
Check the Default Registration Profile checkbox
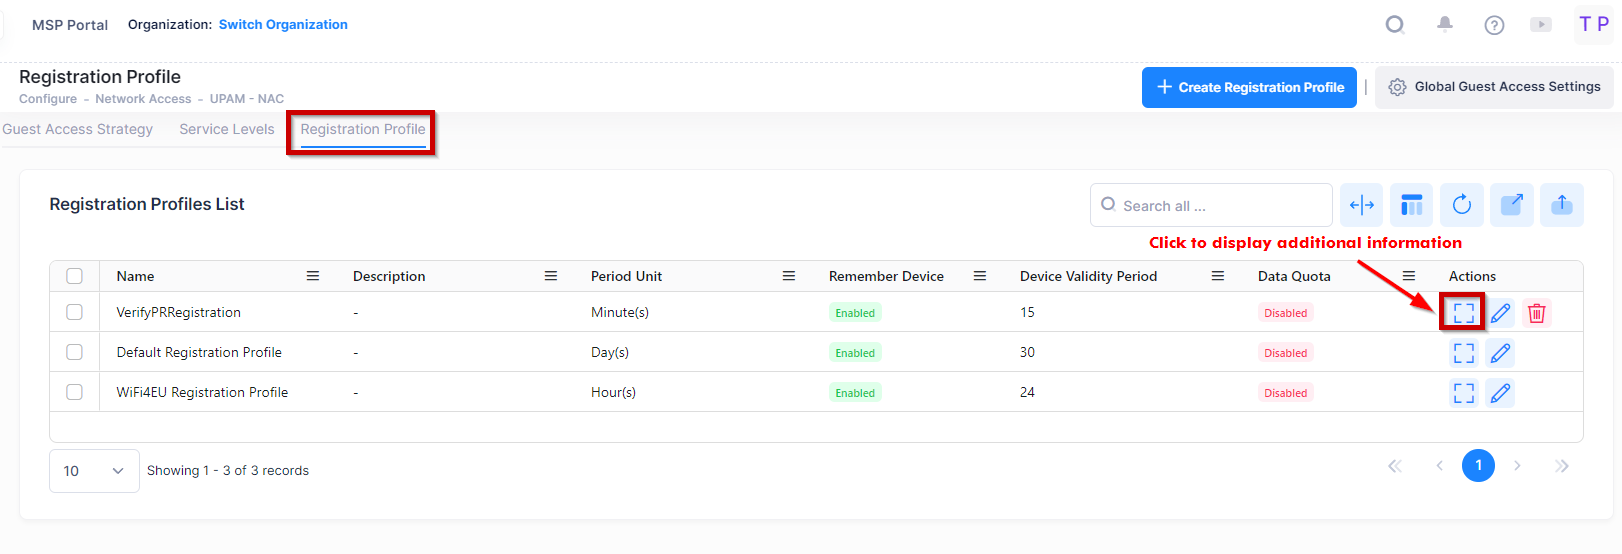pos(74,352)
